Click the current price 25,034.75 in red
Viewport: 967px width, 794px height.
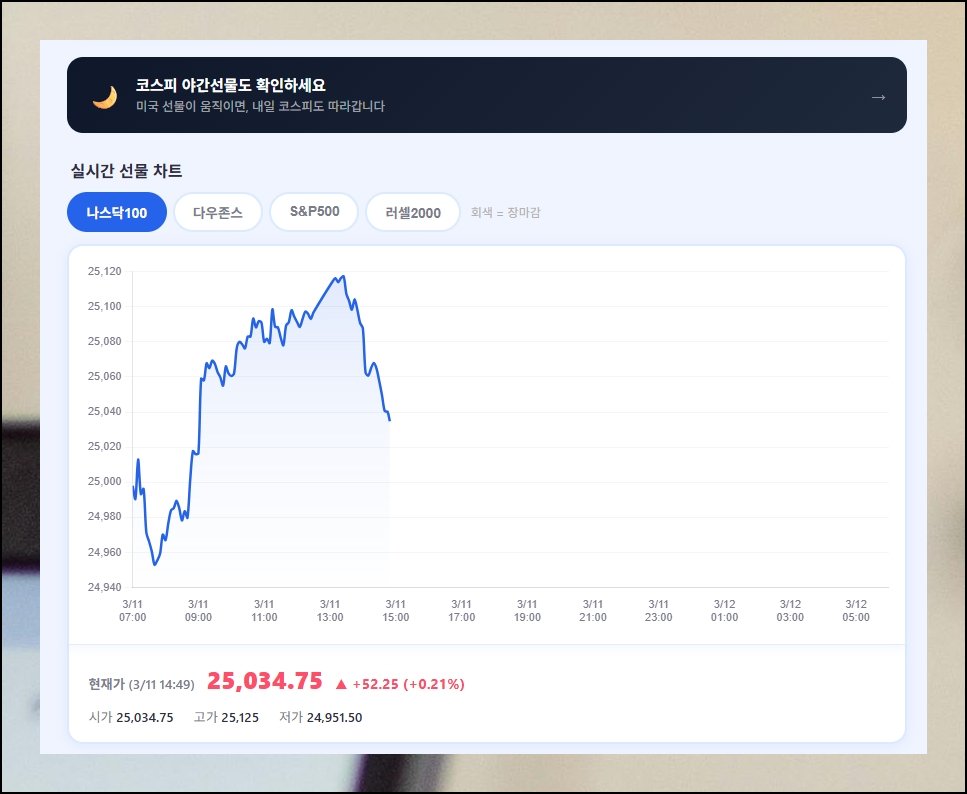coord(265,681)
